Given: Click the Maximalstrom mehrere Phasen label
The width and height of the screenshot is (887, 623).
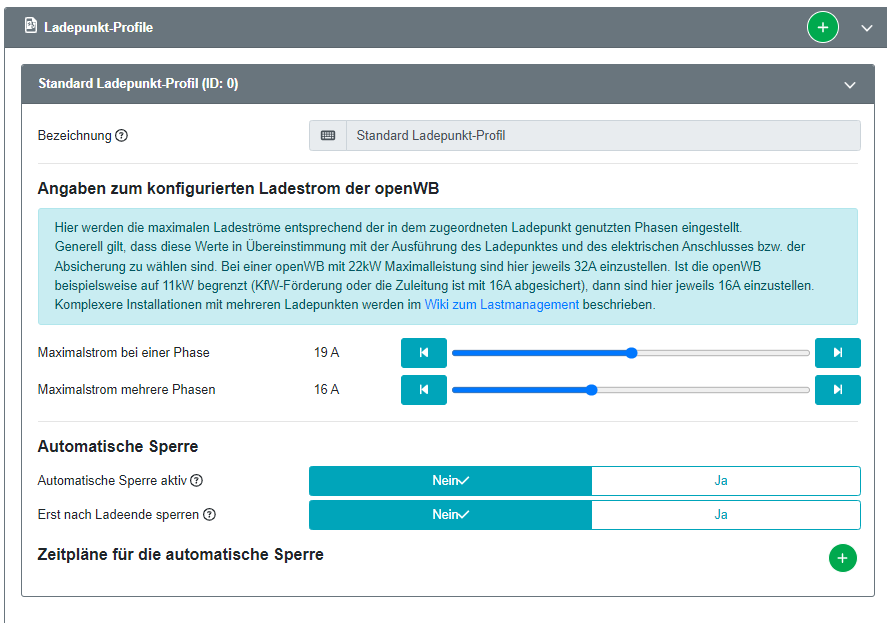Looking at the screenshot, I should pyautogui.click(x=126, y=389).
